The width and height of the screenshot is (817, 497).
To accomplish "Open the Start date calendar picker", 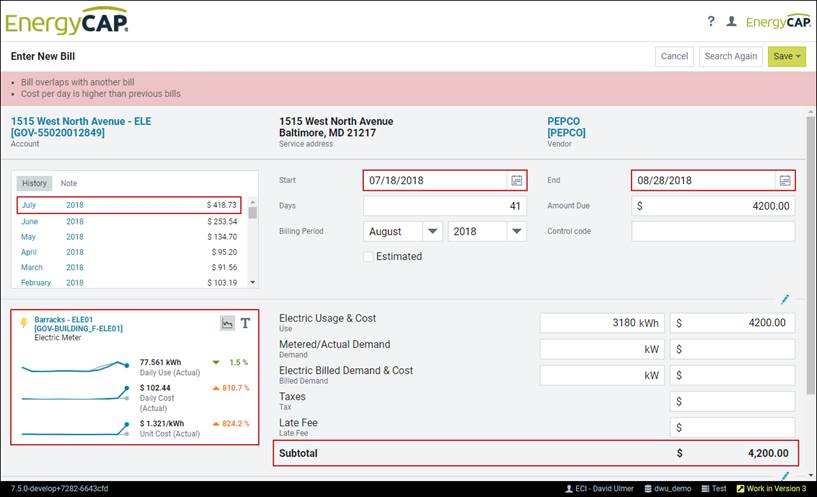I will point(516,181).
